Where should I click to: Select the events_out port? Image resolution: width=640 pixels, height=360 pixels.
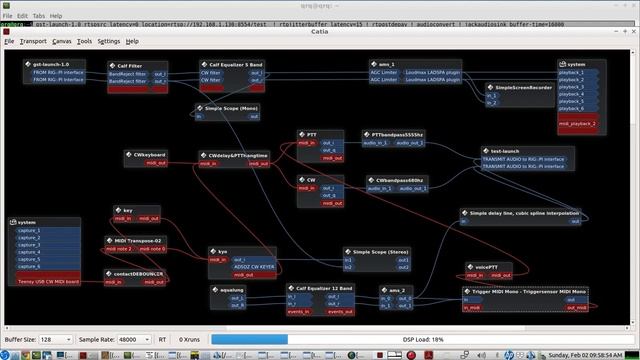pyautogui.click(x=340, y=311)
